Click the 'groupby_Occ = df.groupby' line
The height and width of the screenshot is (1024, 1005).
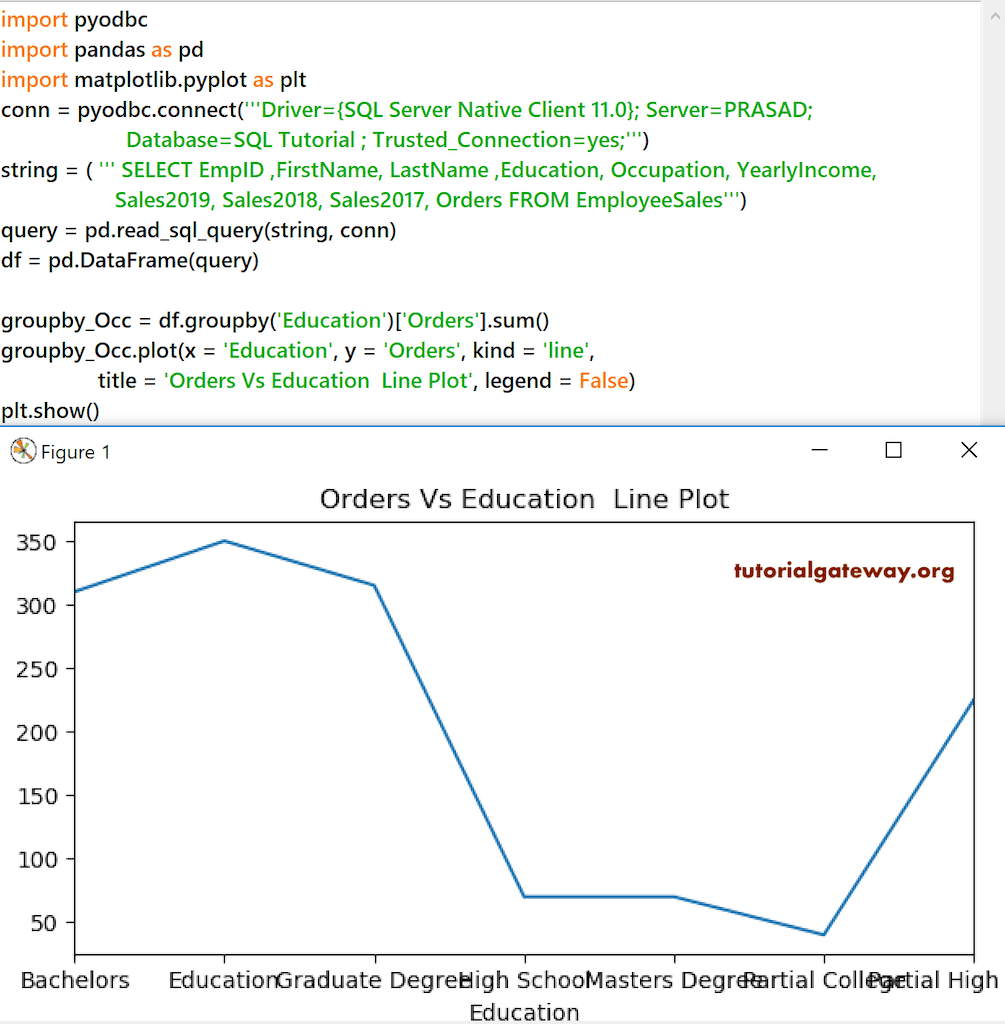point(275,321)
